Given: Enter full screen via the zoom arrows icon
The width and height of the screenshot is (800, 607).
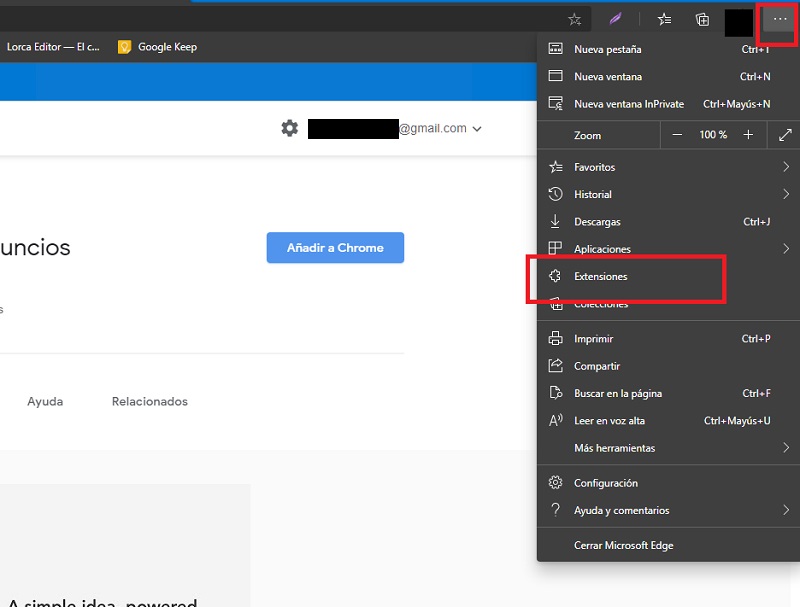Looking at the screenshot, I should 785,135.
